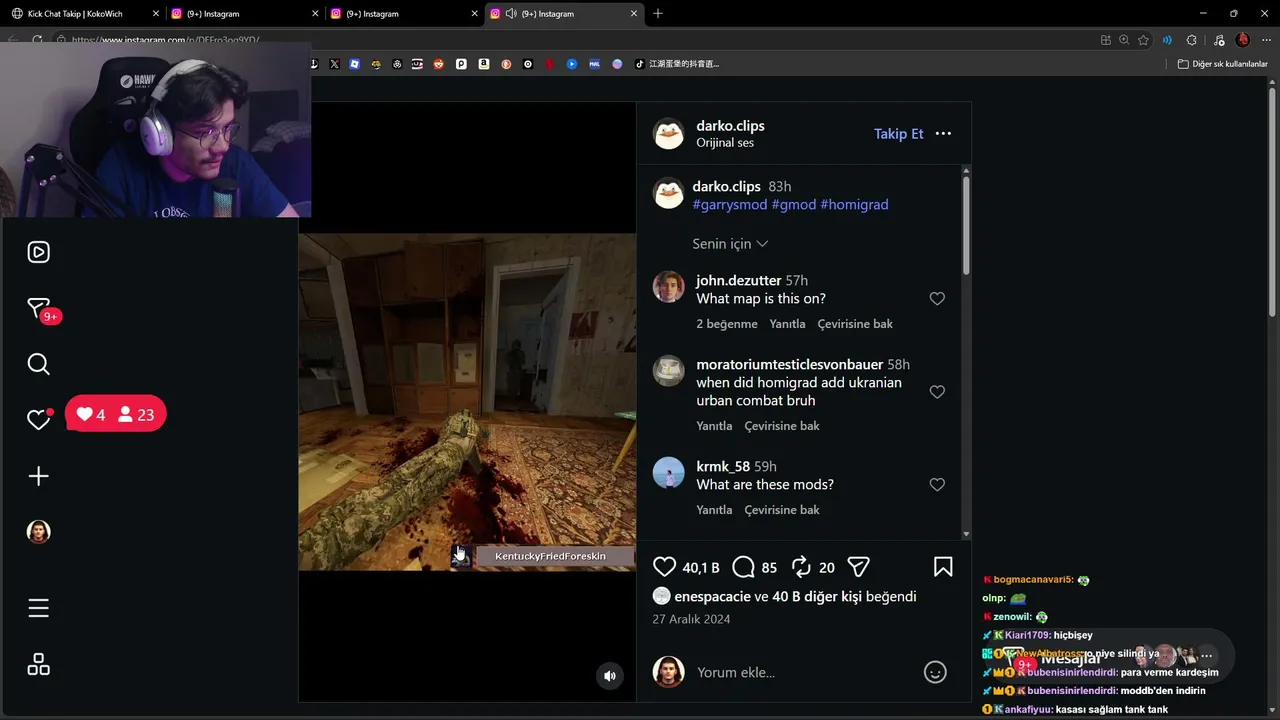Like moratoriumtesticlesvonbauer's comment
The height and width of the screenshot is (720, 1280).
937,392
